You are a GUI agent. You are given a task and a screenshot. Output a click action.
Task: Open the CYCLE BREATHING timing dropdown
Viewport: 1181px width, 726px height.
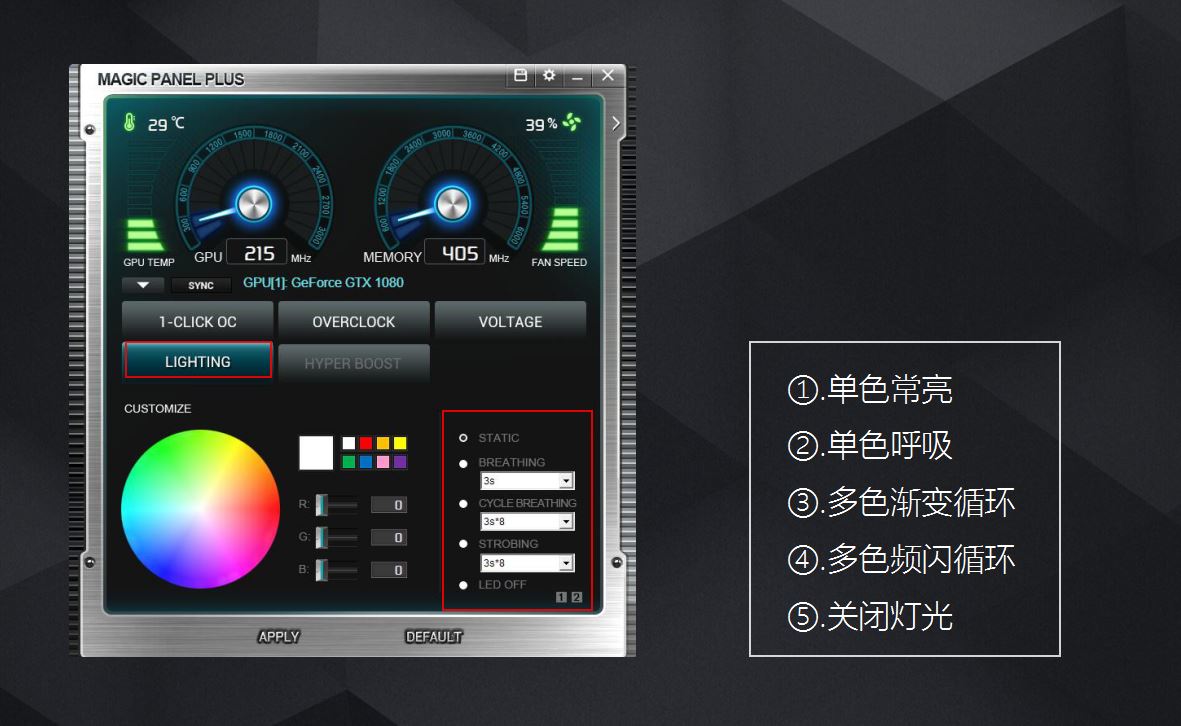527,521
